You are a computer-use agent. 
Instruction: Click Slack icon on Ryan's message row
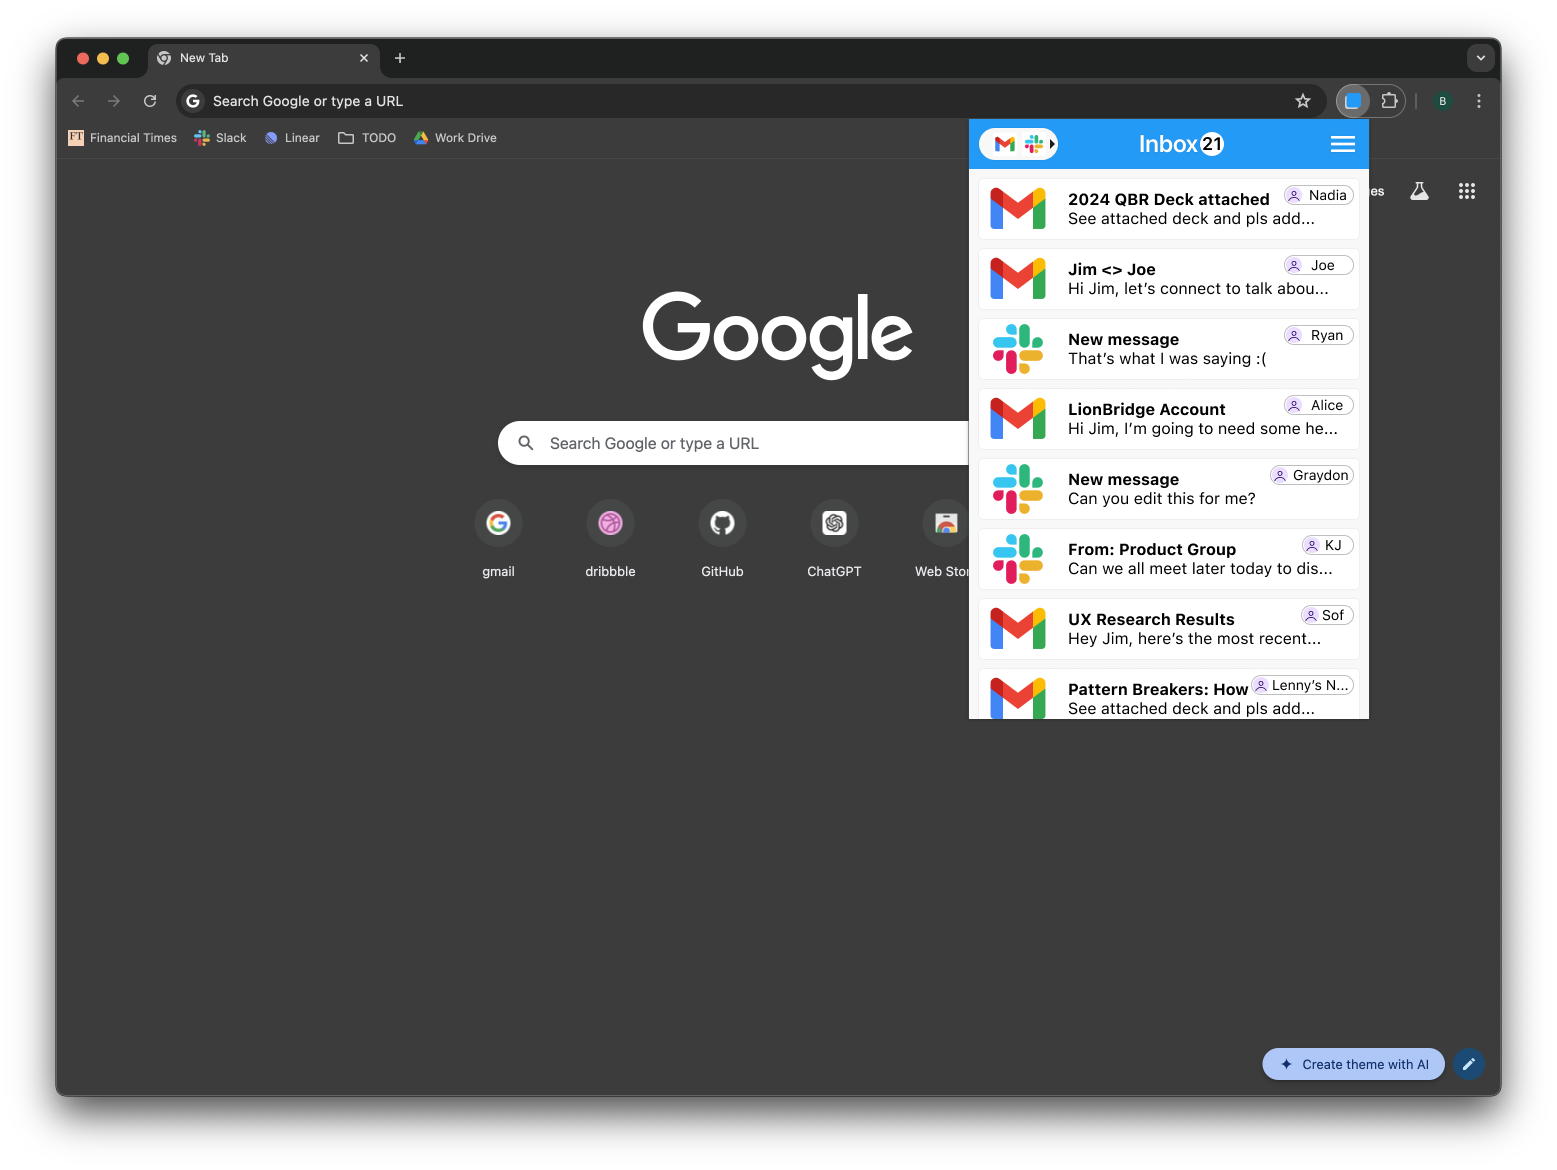pyautogui.click(x=1018, y=349)
